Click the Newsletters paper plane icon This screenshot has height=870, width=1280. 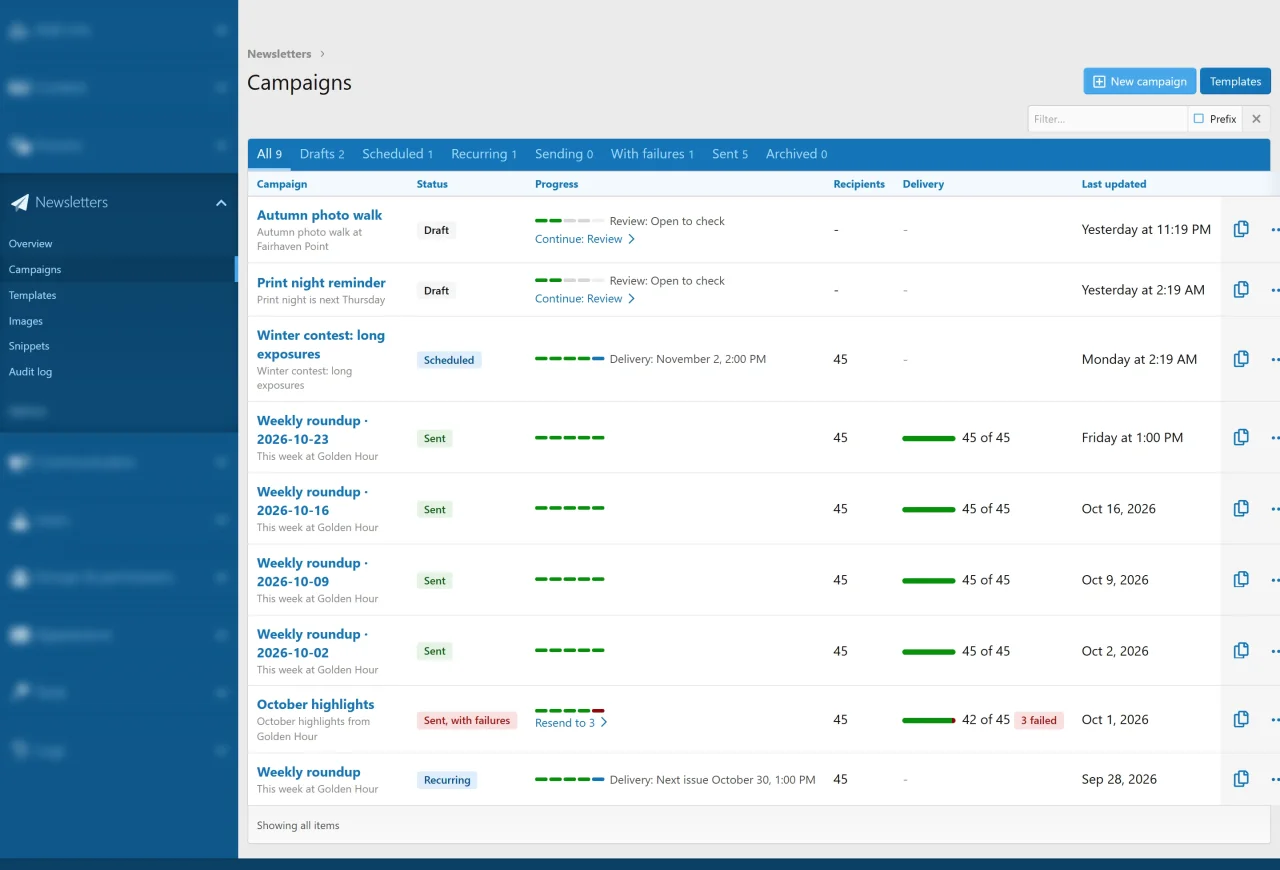tap(20, 202)
